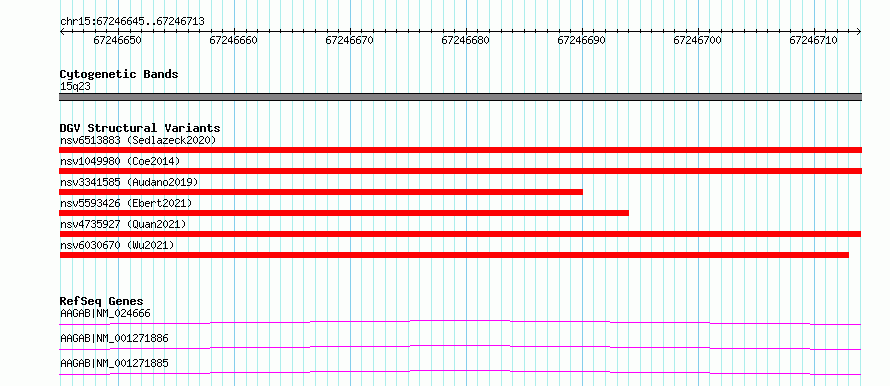890x386 pixels.
Task: Click the red bar for nsv5593426
Action: 344,213
